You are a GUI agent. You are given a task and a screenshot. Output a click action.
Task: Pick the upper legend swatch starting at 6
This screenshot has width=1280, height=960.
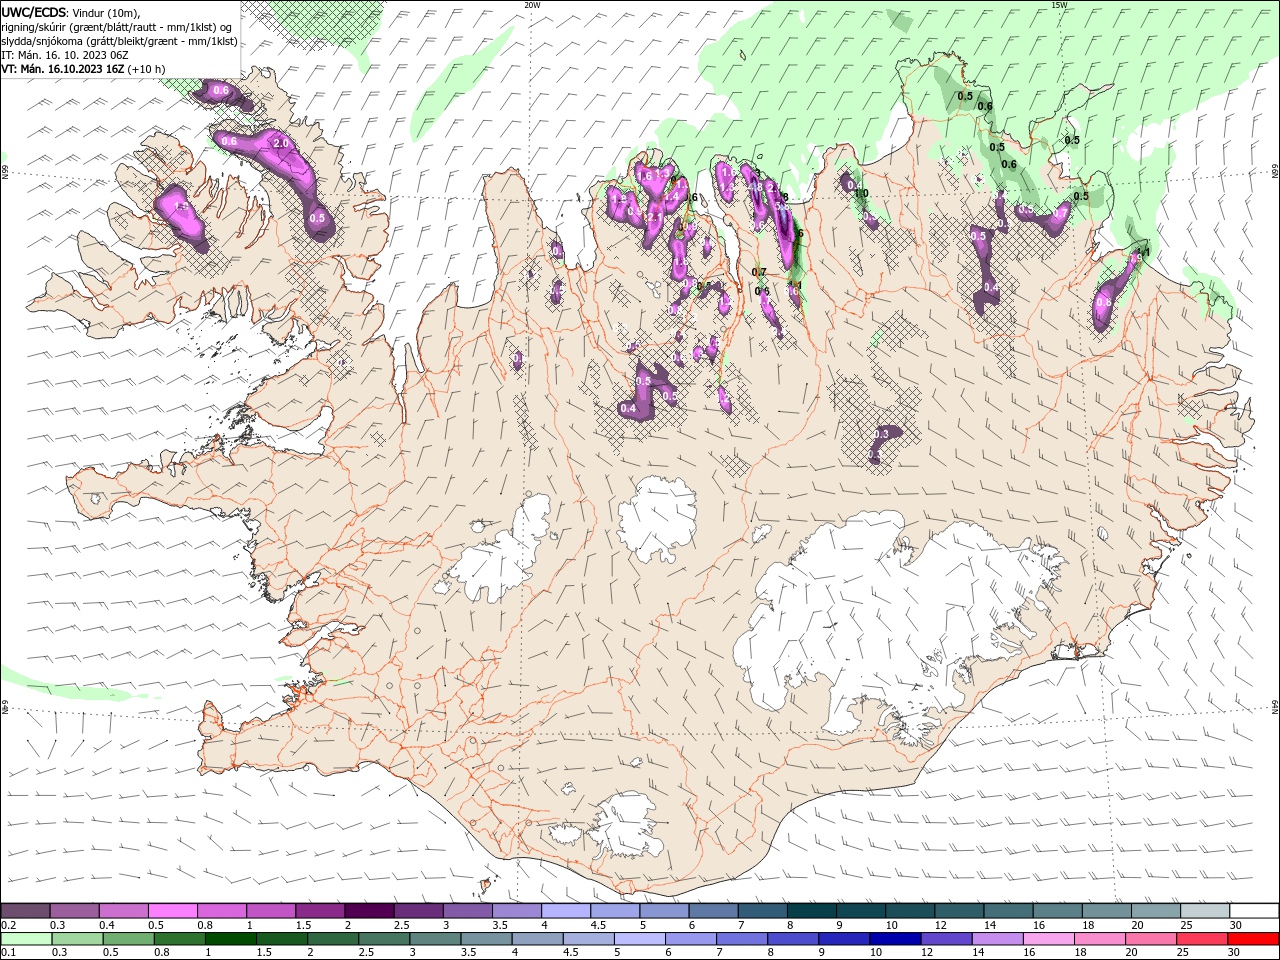tap(713, 910)
